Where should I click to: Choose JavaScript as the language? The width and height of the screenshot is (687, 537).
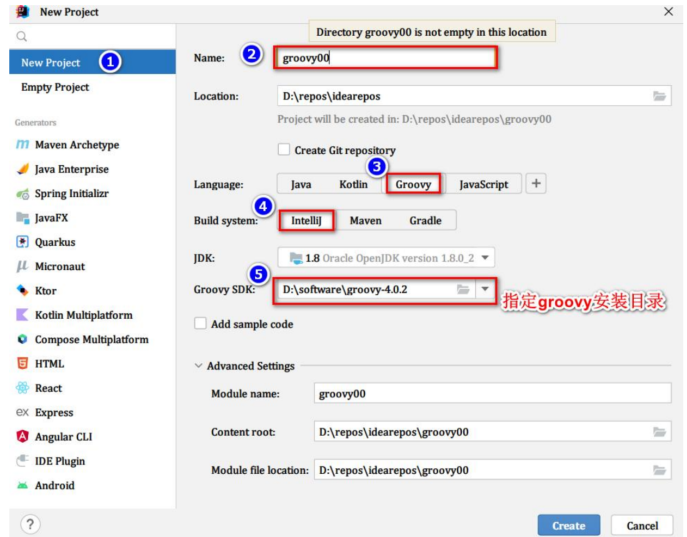[484, 184]
